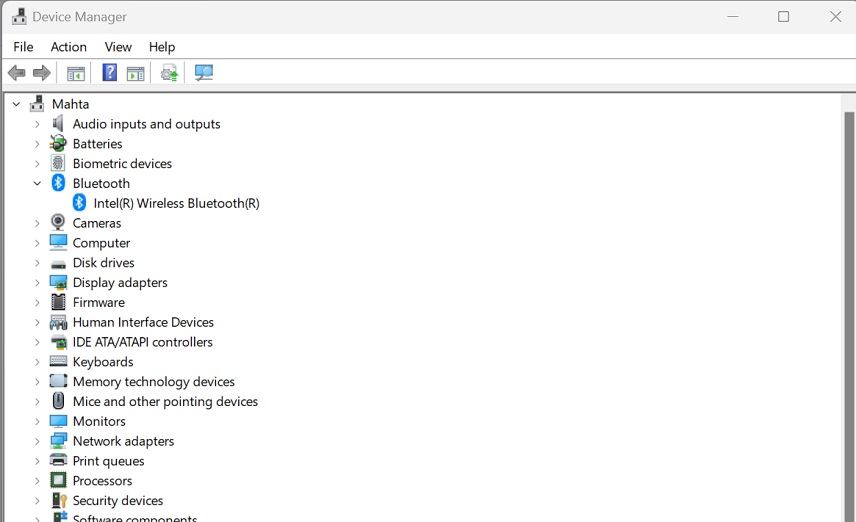Select the IDE ATA/ATAPI controllers label
The width and height of the screenshot is (856, 522).
[142, 342]
